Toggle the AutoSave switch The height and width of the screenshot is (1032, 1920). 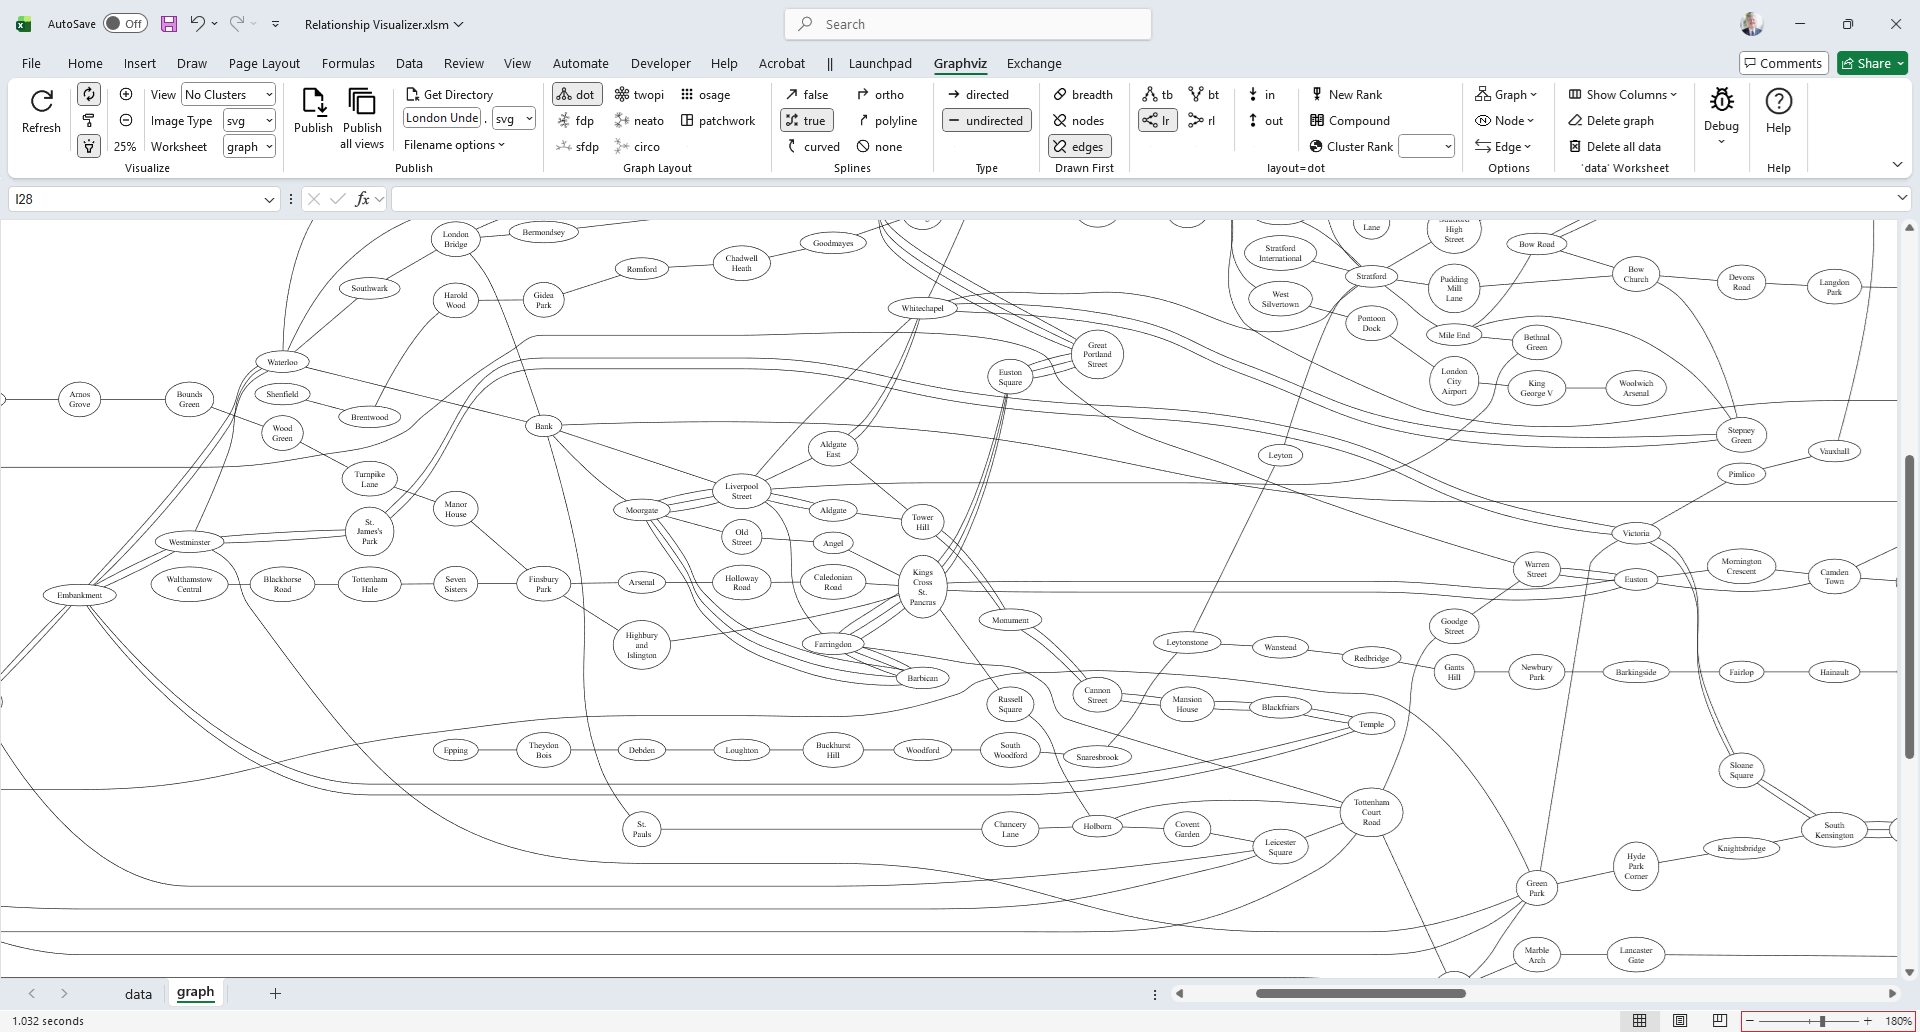[125, 24]
